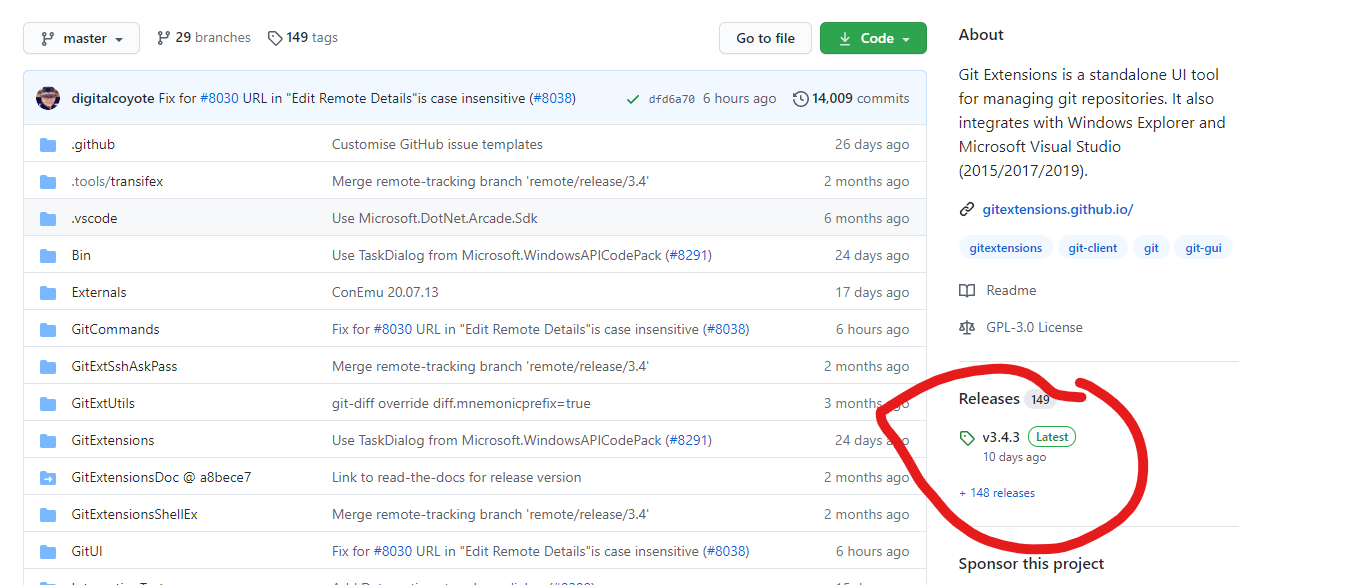The height and width of the screenshot is (585, 1354).
Task: Click the GitExtUtils folder icon
Action: (48, 403)
